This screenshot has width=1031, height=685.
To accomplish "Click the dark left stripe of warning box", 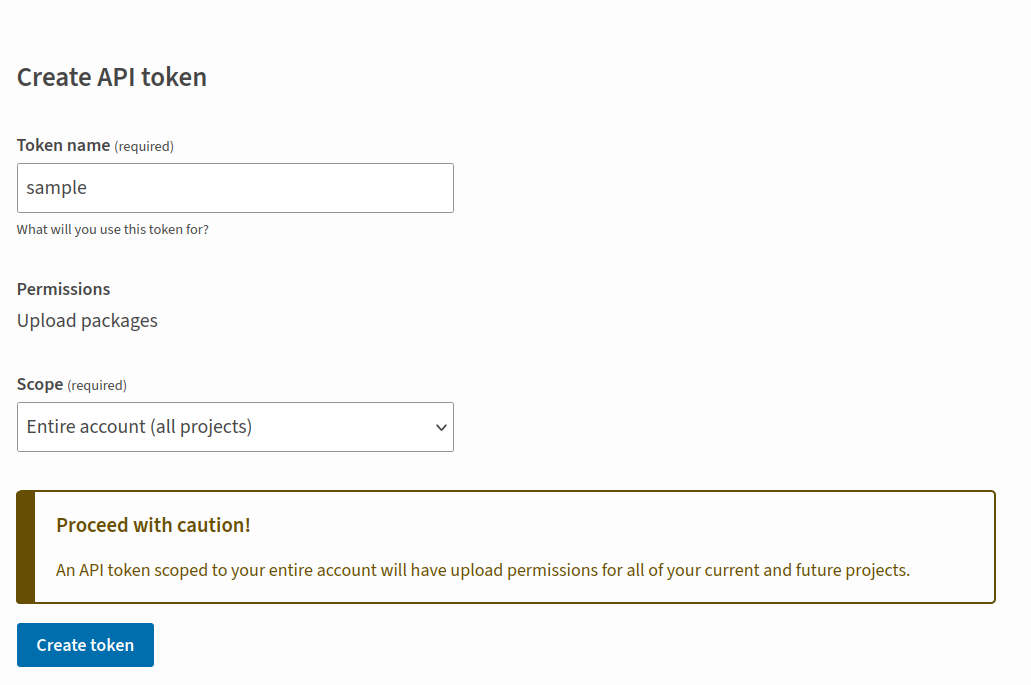I will 26,547.
